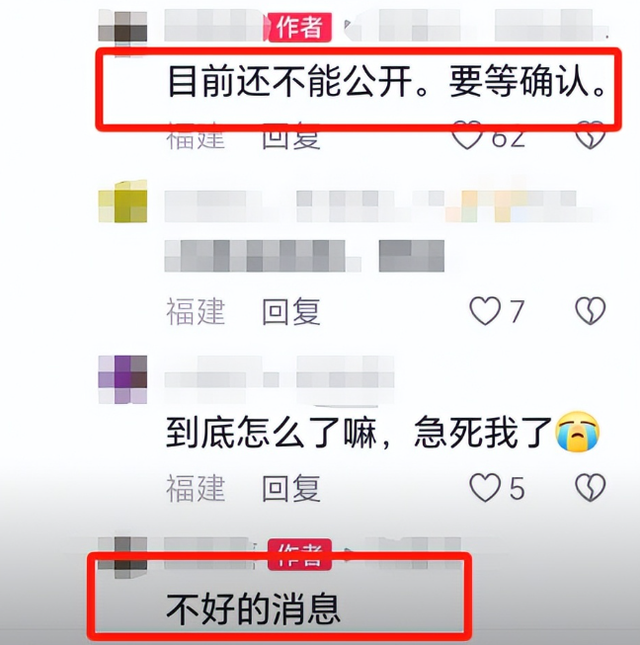Like the '到底怎么了嘛' comment
This screenshot has width=640, height=645.
coord(485,487)
